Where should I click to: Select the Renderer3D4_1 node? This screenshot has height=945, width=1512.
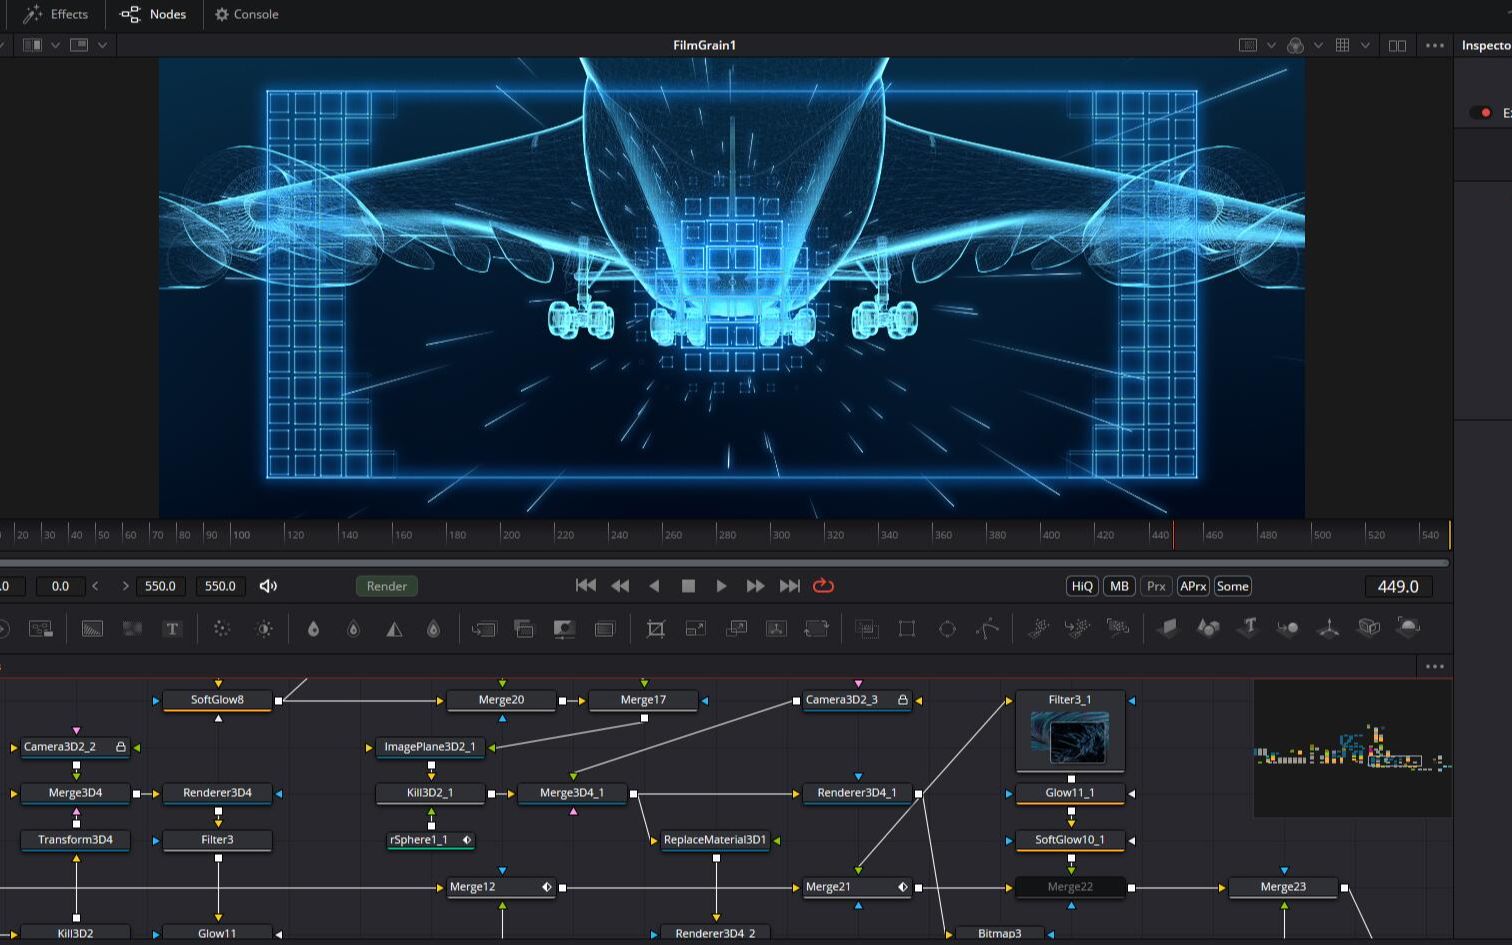(857, 793)
